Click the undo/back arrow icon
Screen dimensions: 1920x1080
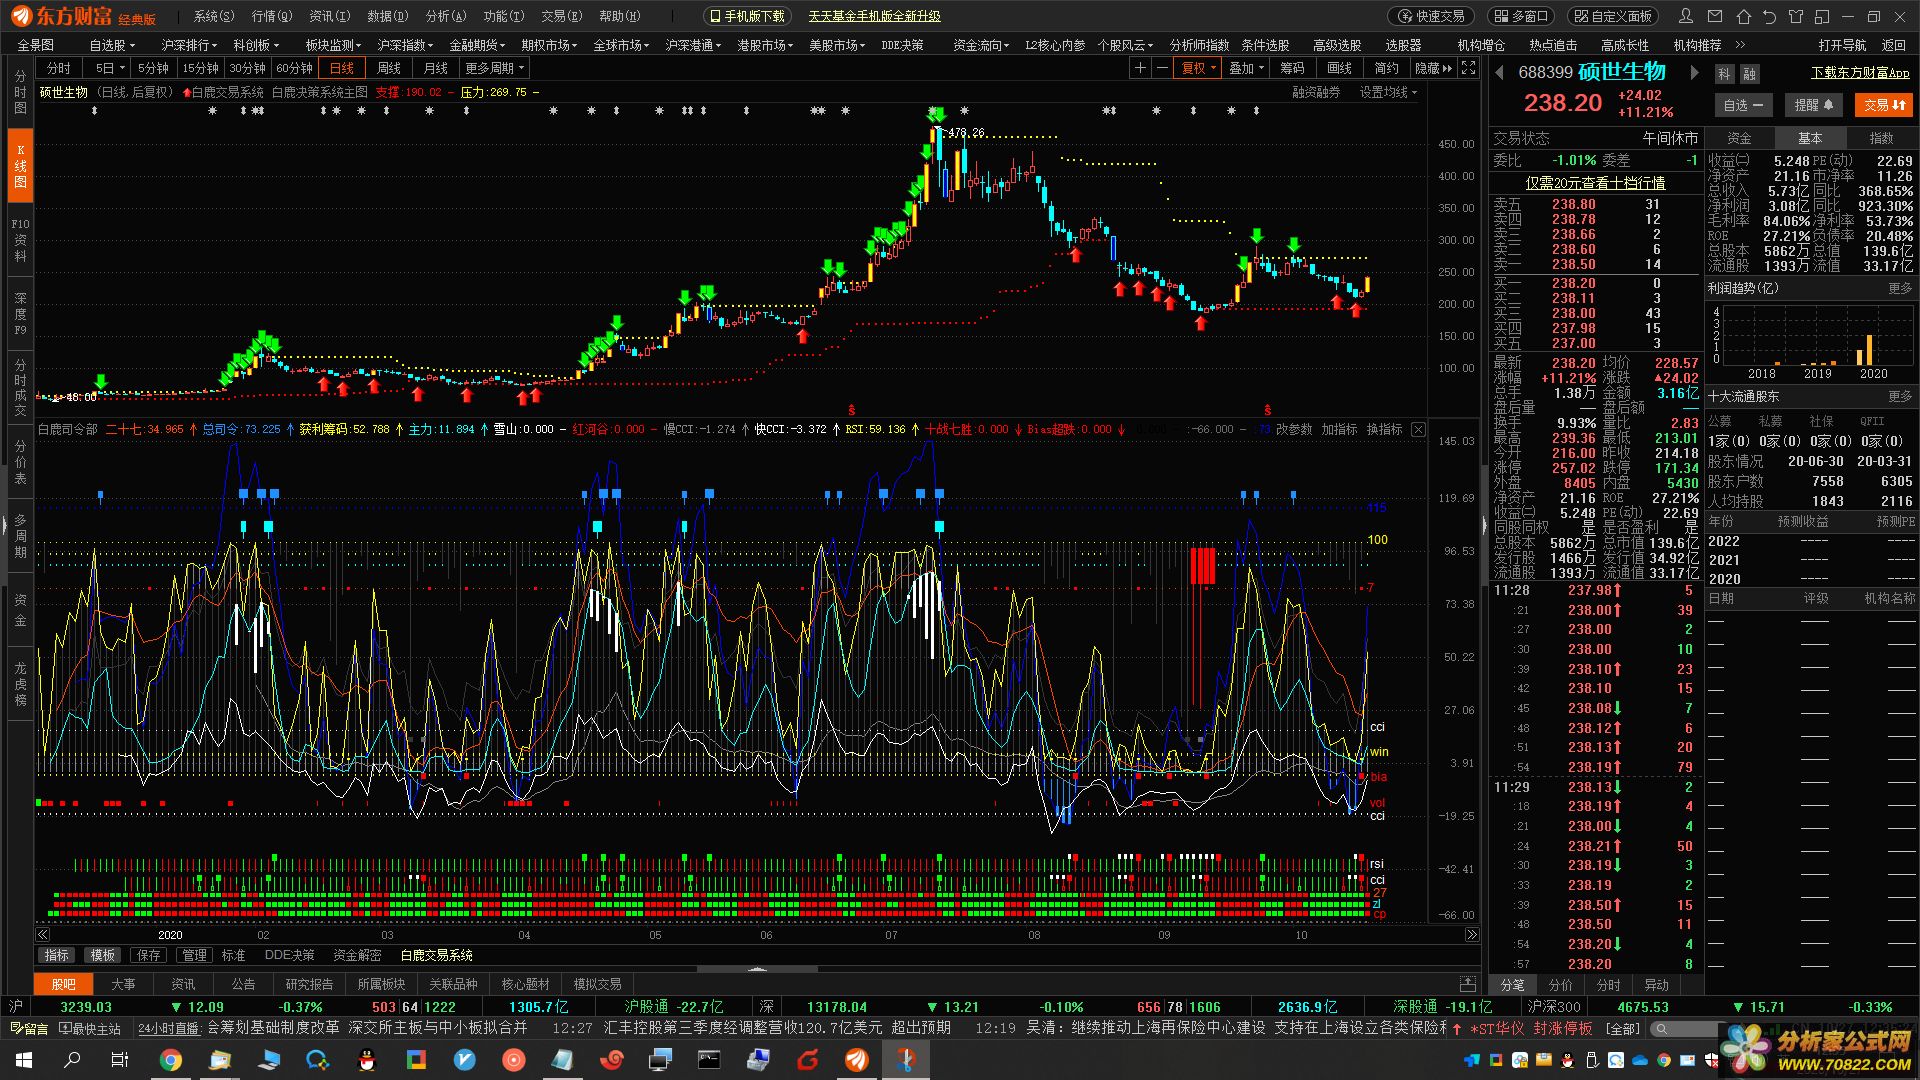1769,16
